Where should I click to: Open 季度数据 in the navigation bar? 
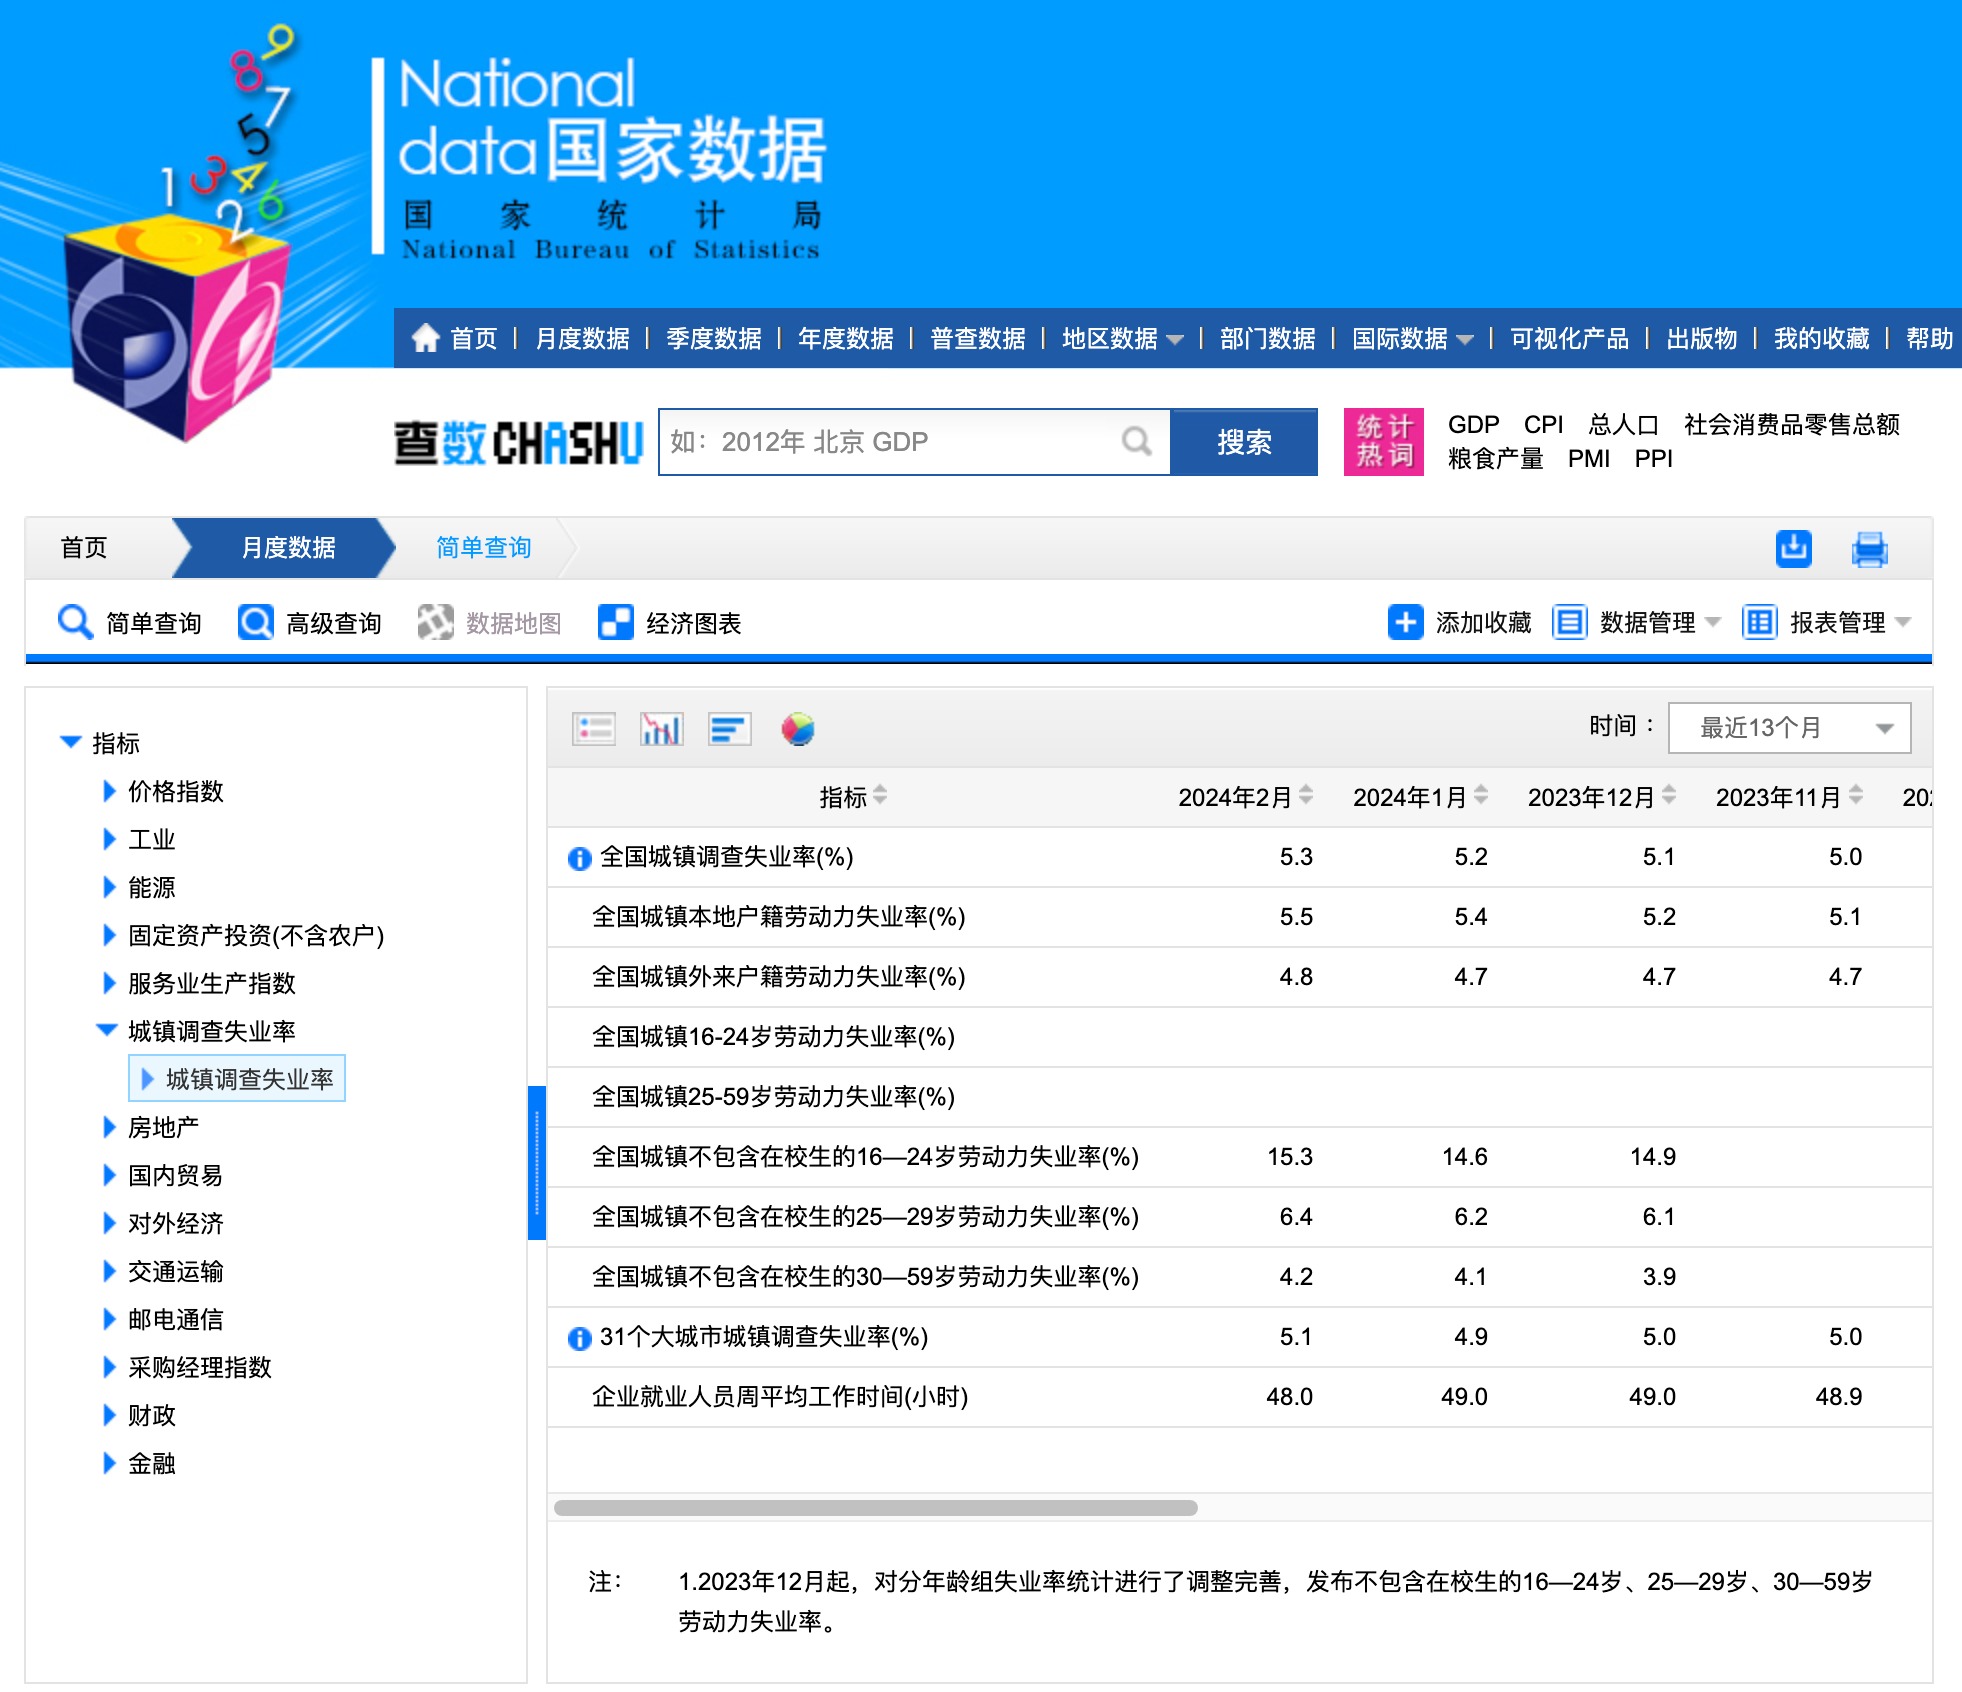tap(713, 339)
